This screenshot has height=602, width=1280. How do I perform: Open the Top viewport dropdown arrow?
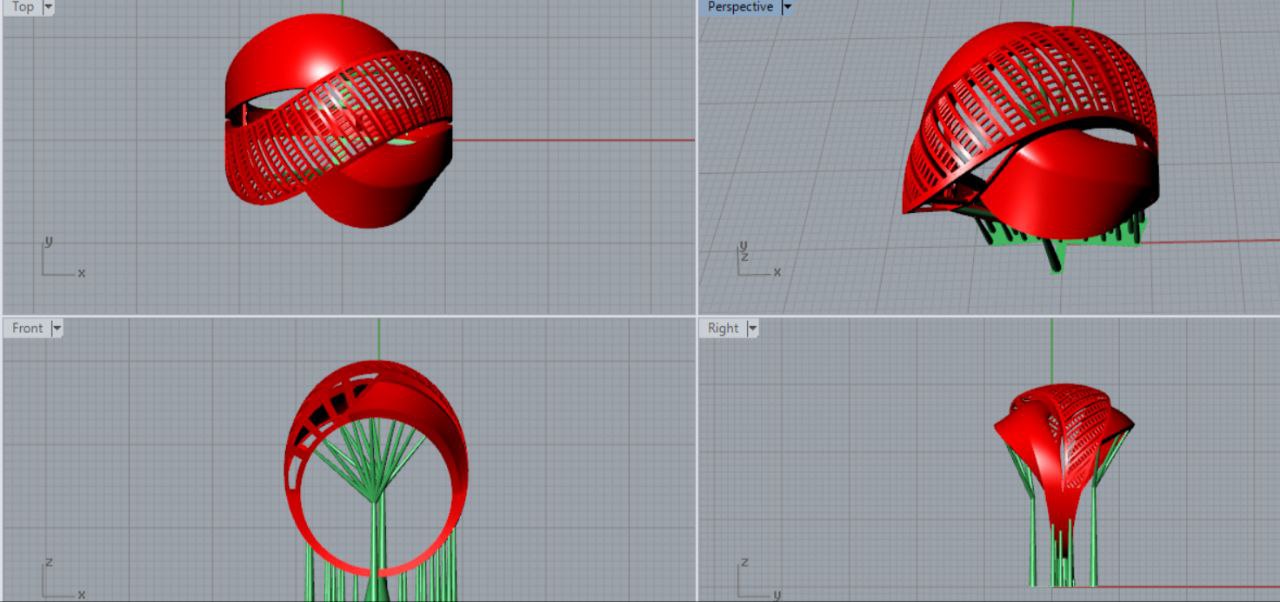(49, 7)
